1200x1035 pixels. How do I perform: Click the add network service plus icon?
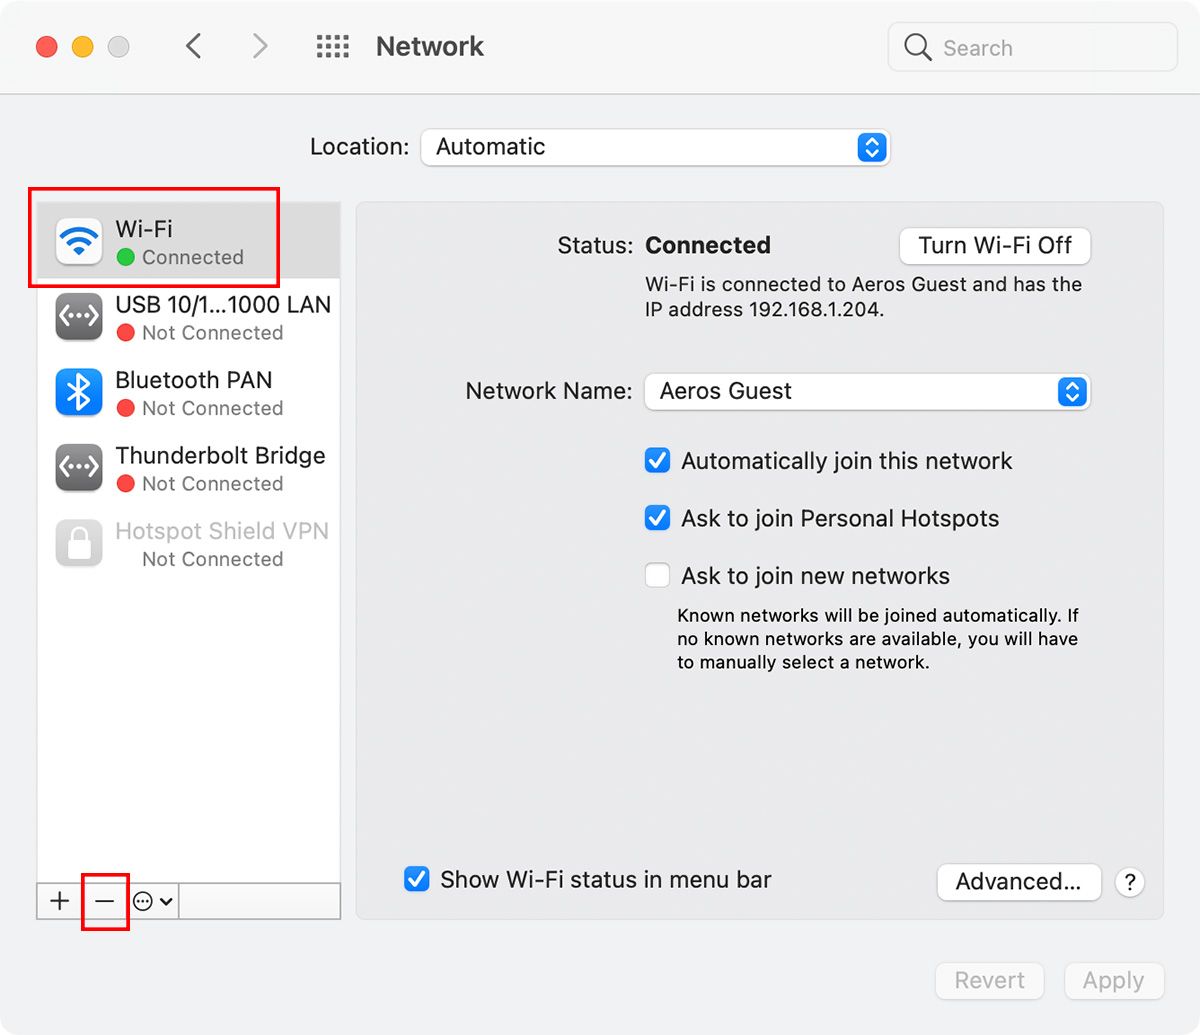(57, 901)
